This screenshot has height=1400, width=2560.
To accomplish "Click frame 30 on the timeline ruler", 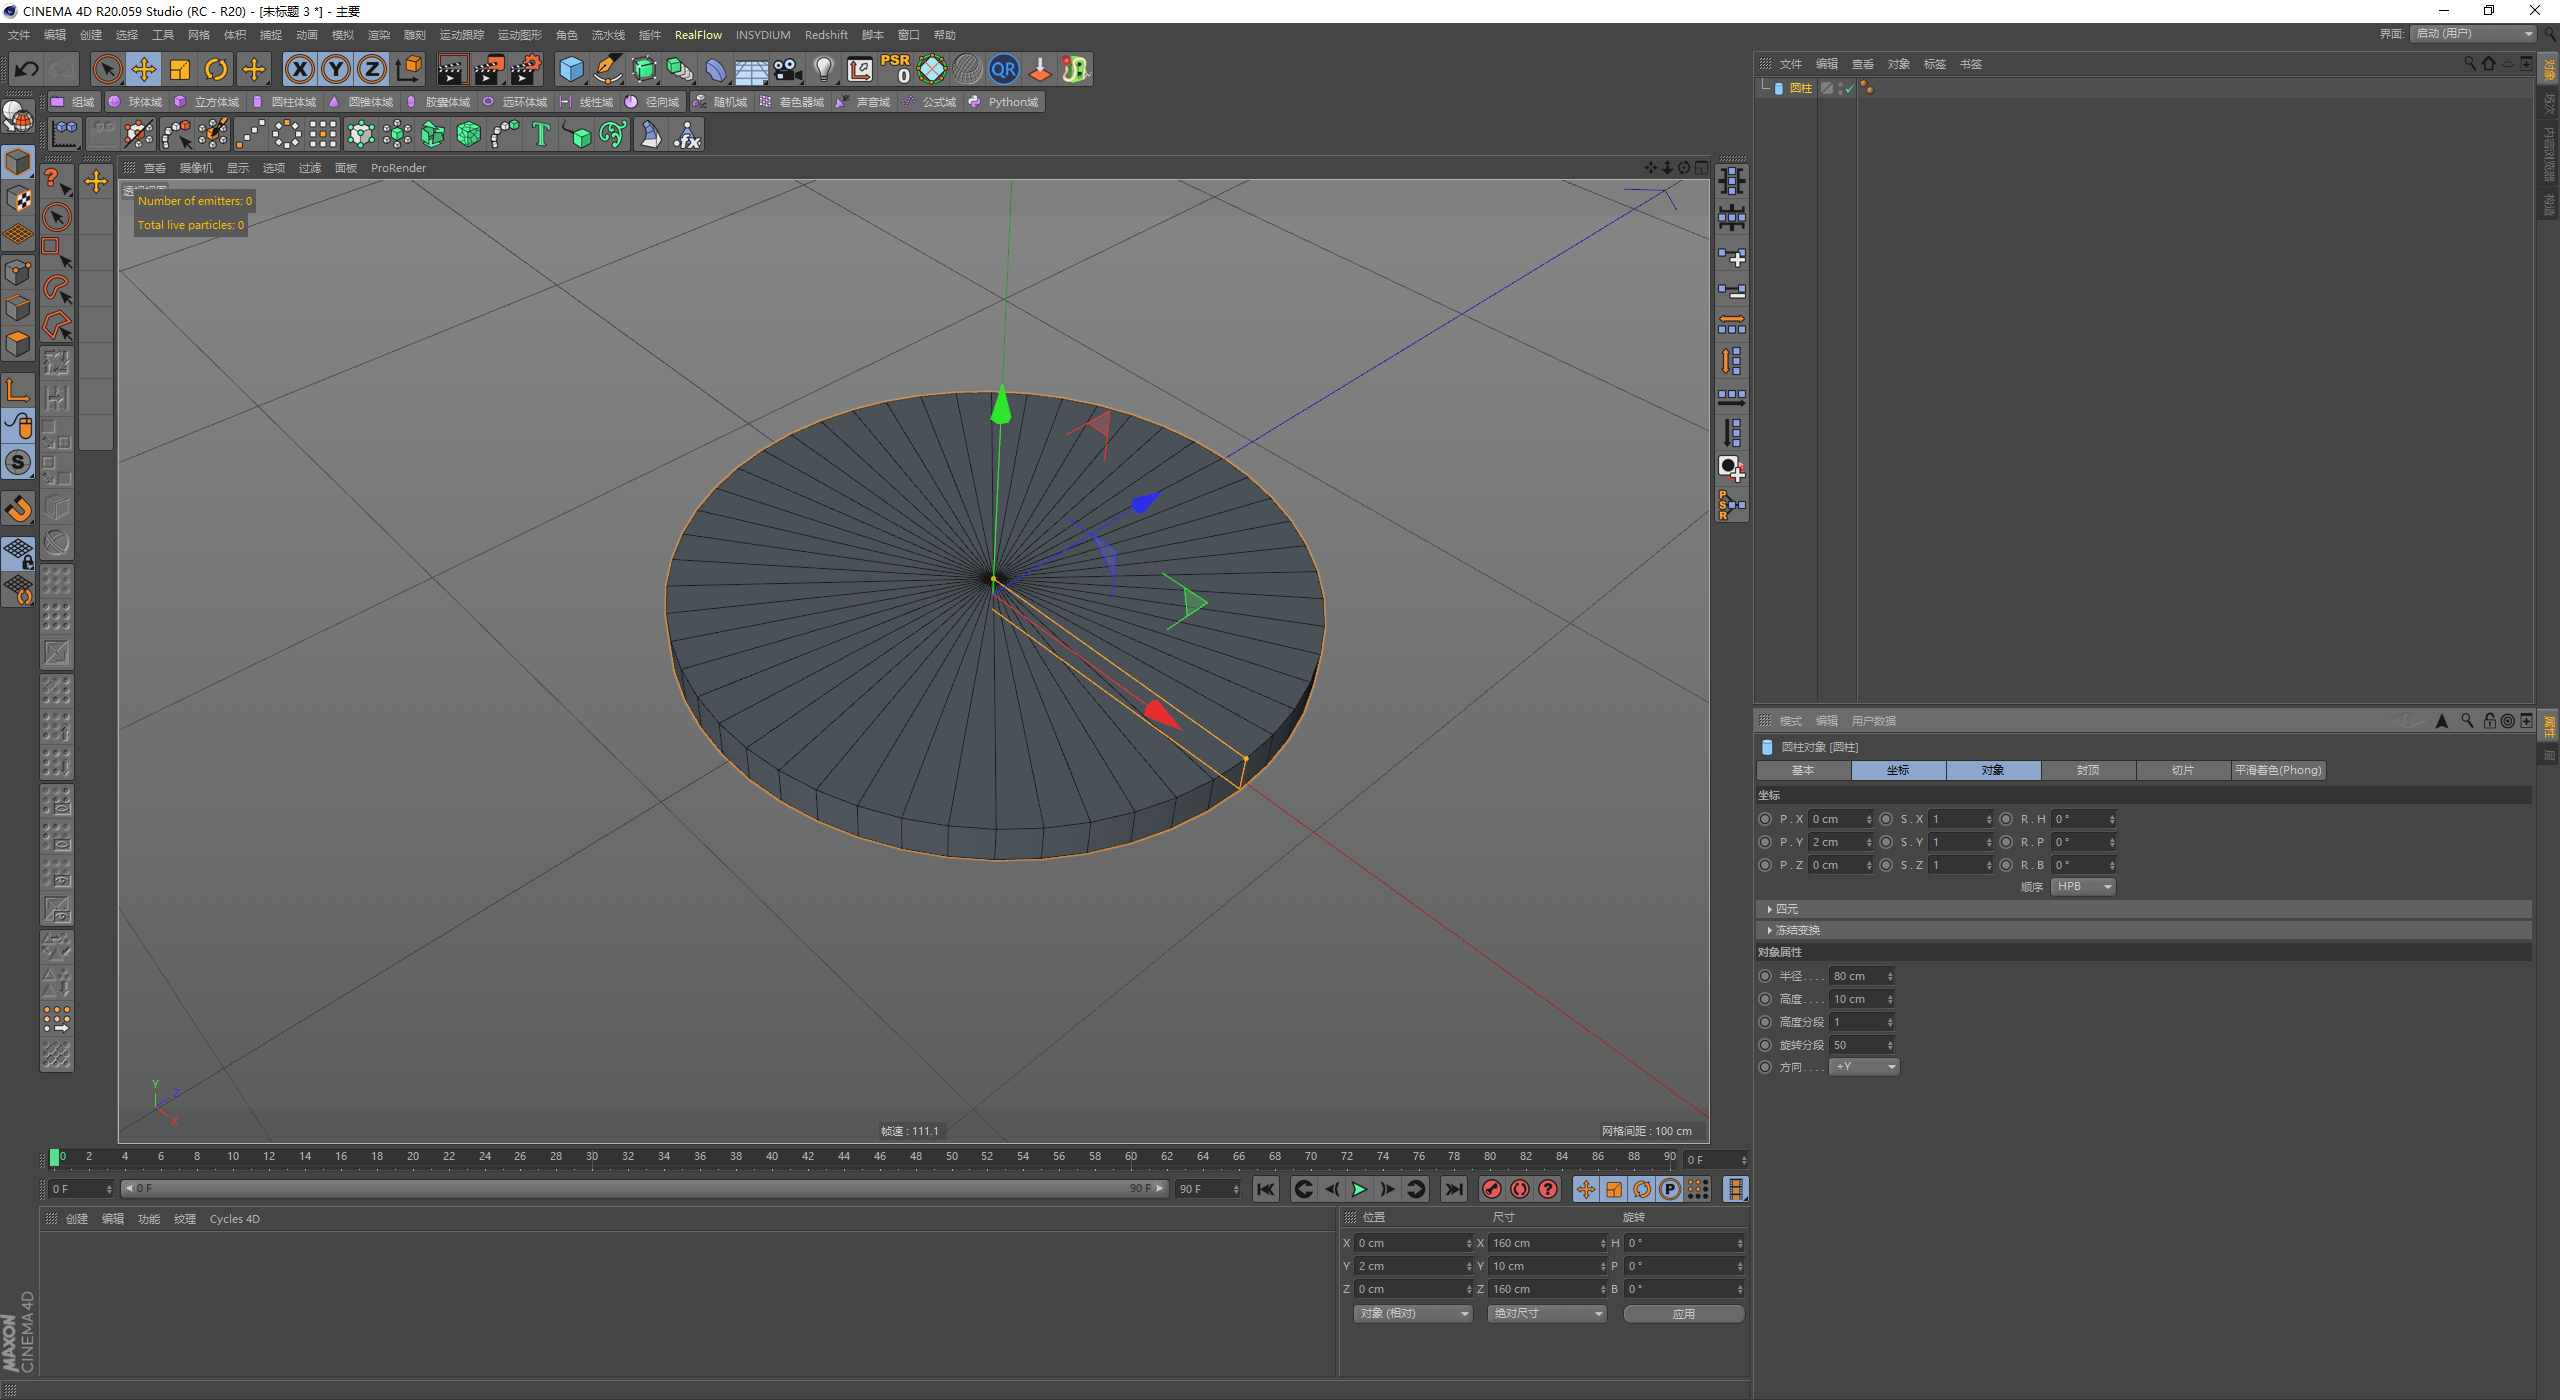I will coord(592,1157).
